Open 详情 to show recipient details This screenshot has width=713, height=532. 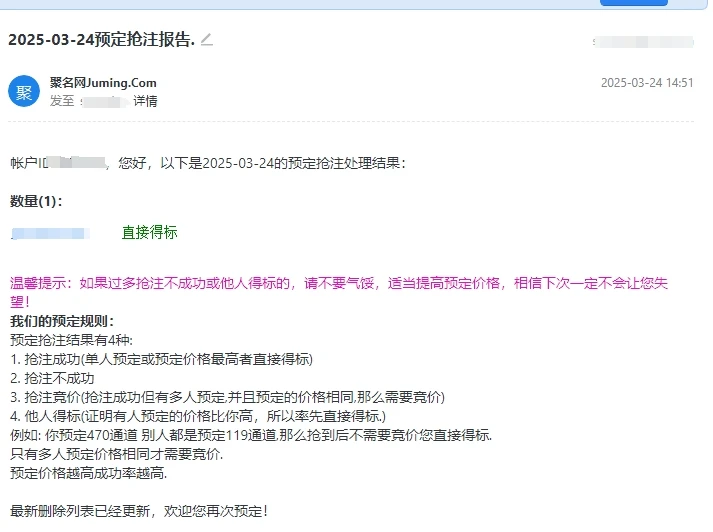click(145, 101)
